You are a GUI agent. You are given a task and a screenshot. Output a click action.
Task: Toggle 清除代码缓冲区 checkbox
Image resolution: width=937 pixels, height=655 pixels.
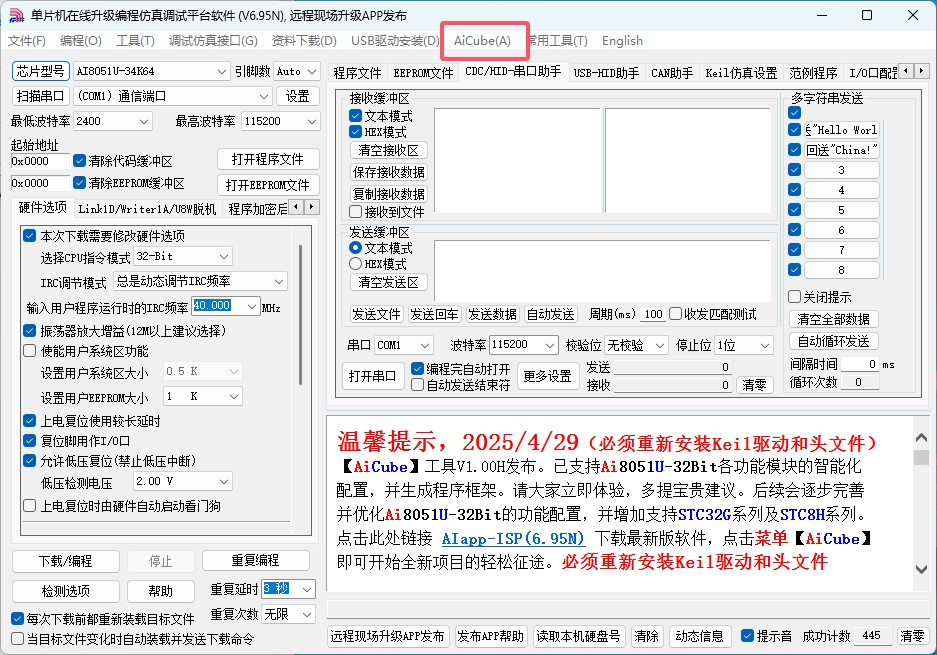coord(79,161)
